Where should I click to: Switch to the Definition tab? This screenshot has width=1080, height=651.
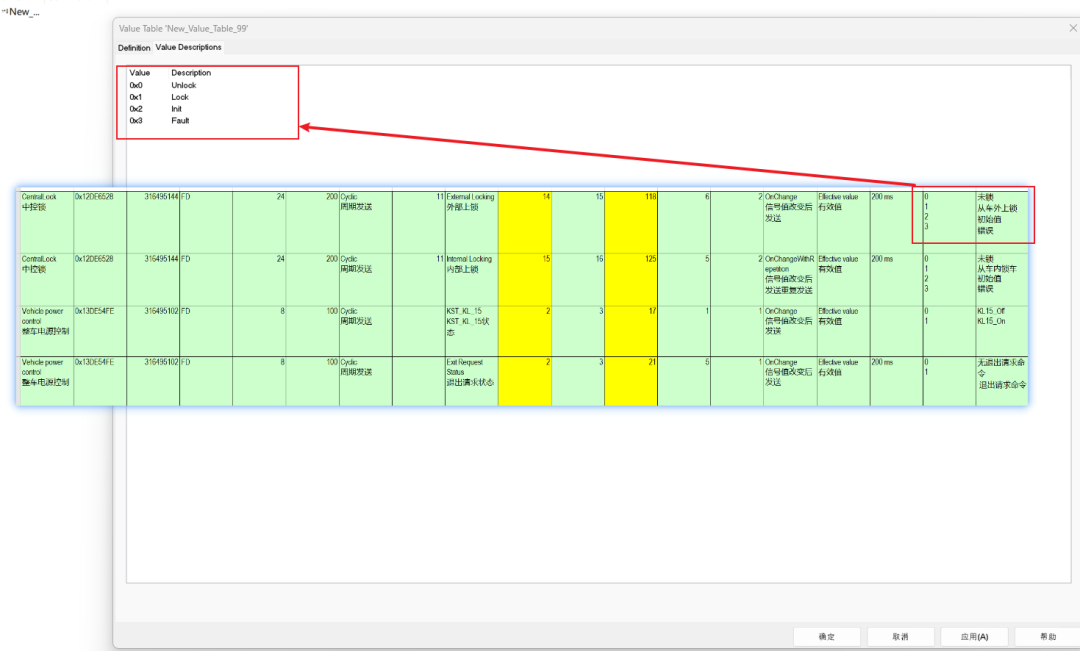pos(134,47)
